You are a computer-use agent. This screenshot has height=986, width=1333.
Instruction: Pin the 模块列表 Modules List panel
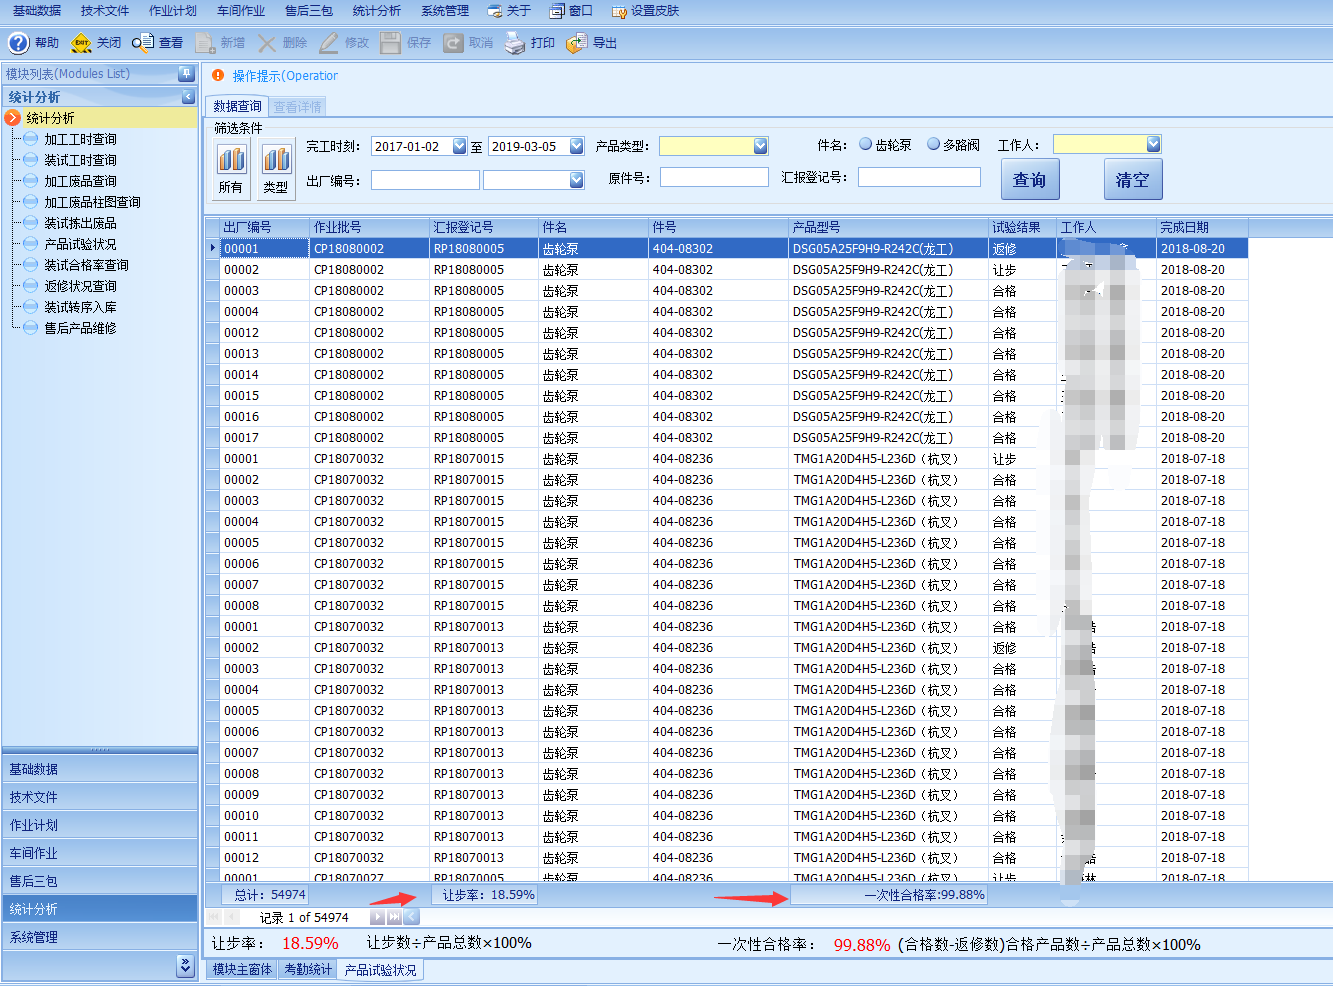pyautogui.click(x=186, y=74)
